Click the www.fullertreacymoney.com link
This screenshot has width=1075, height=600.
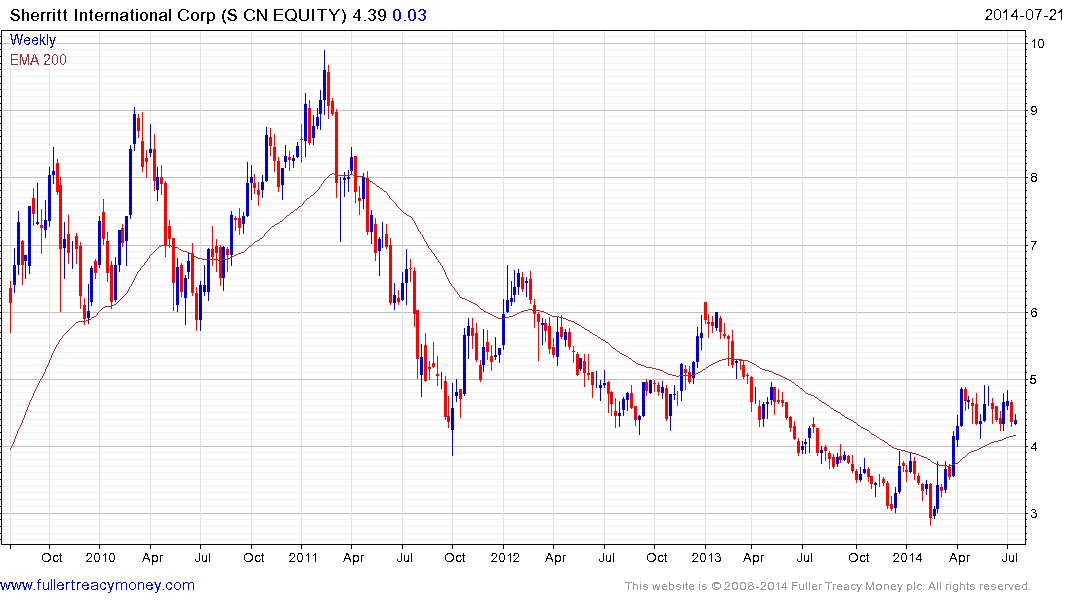click(97, 585)
